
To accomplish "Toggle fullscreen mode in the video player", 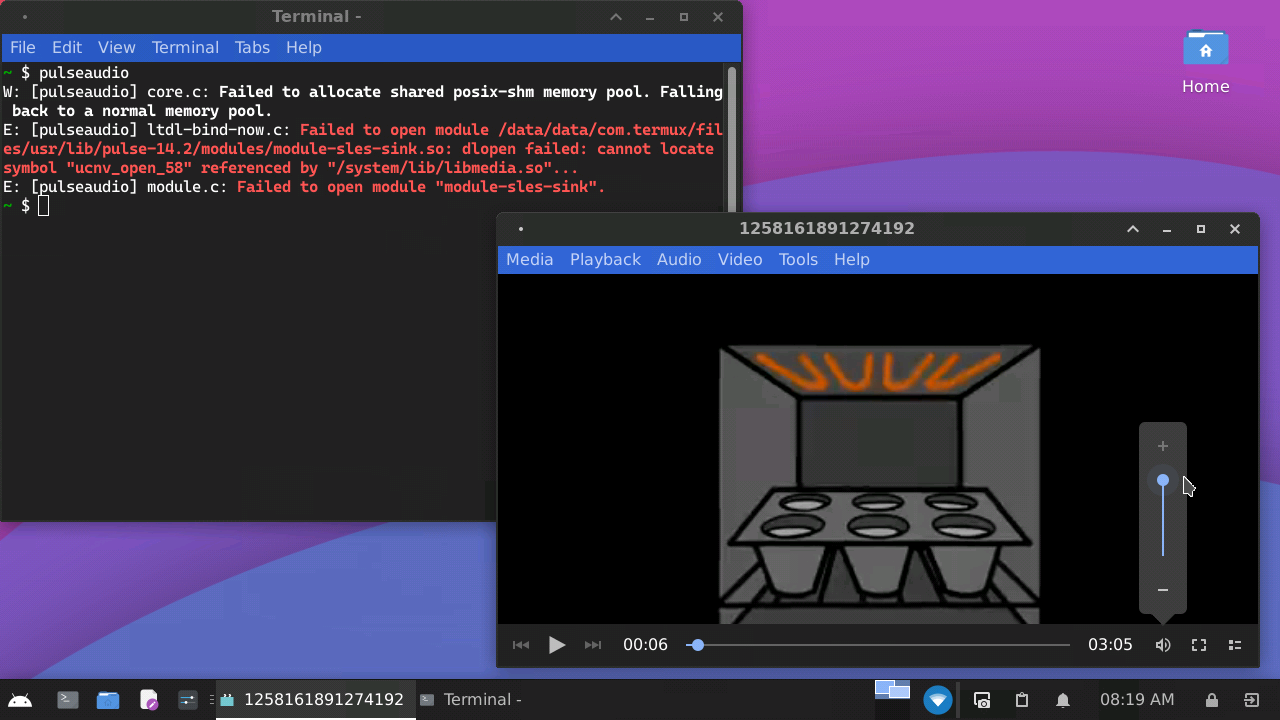I will (x=1198, y=644).
